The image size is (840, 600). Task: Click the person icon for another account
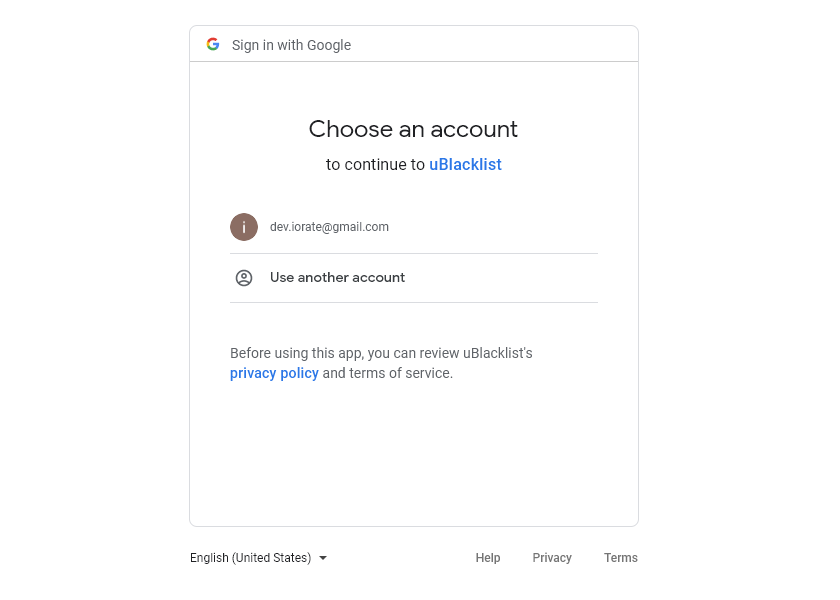coord(244,278)
